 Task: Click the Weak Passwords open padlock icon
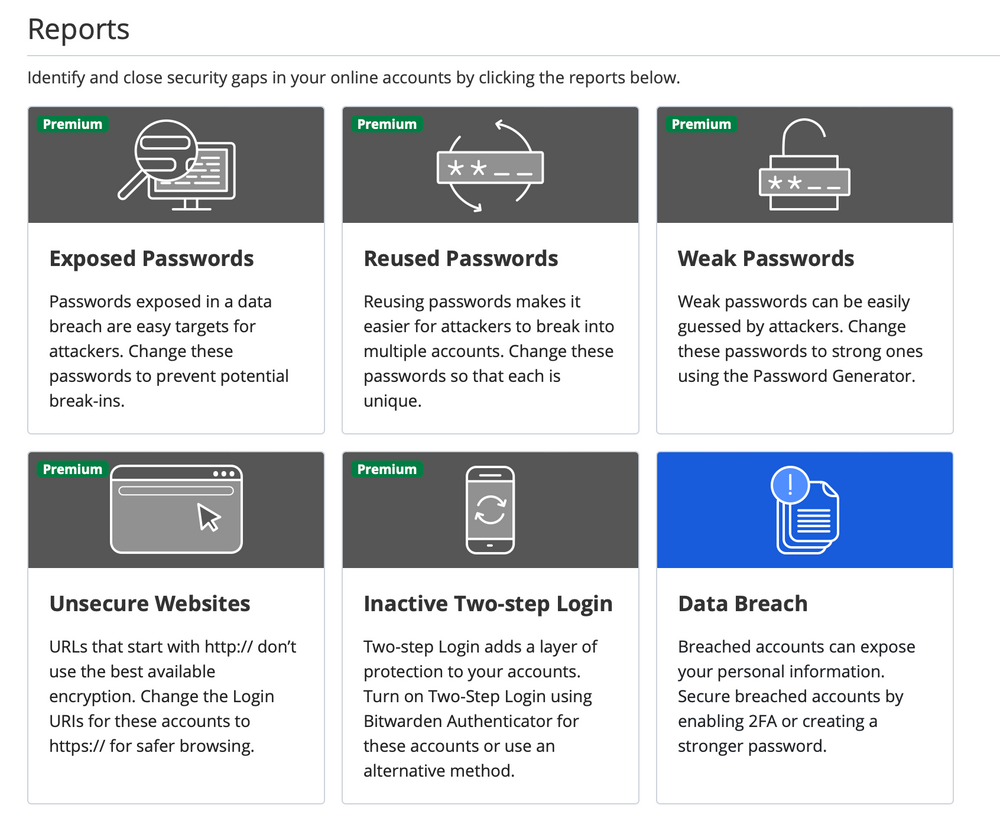coord(804,165)
